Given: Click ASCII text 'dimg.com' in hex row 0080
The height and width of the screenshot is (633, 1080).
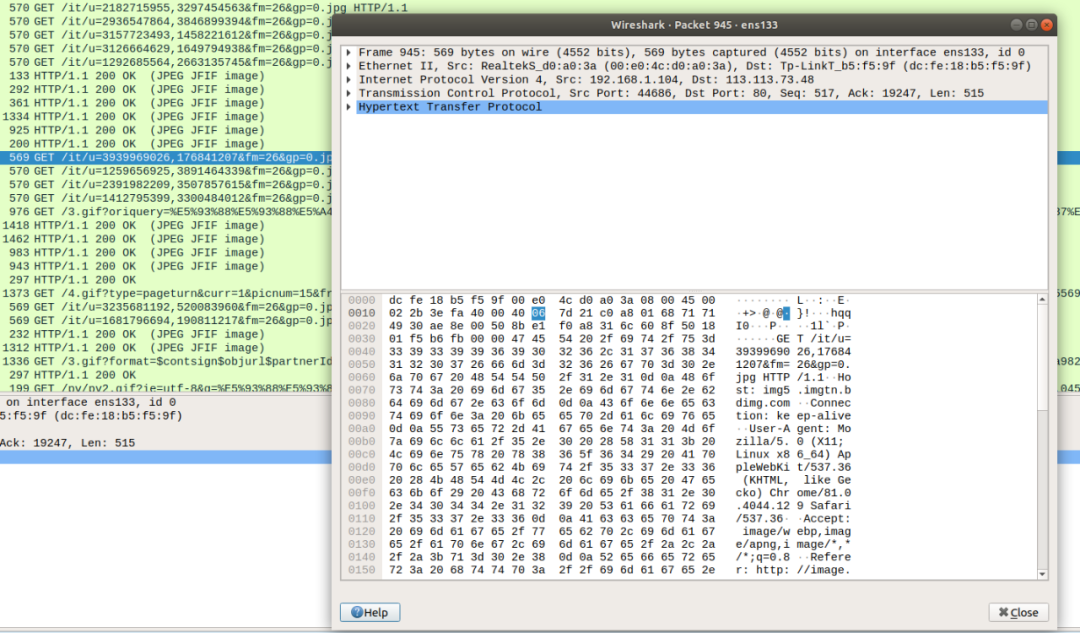Looking at the screenshot, I should tap(762, 403).
